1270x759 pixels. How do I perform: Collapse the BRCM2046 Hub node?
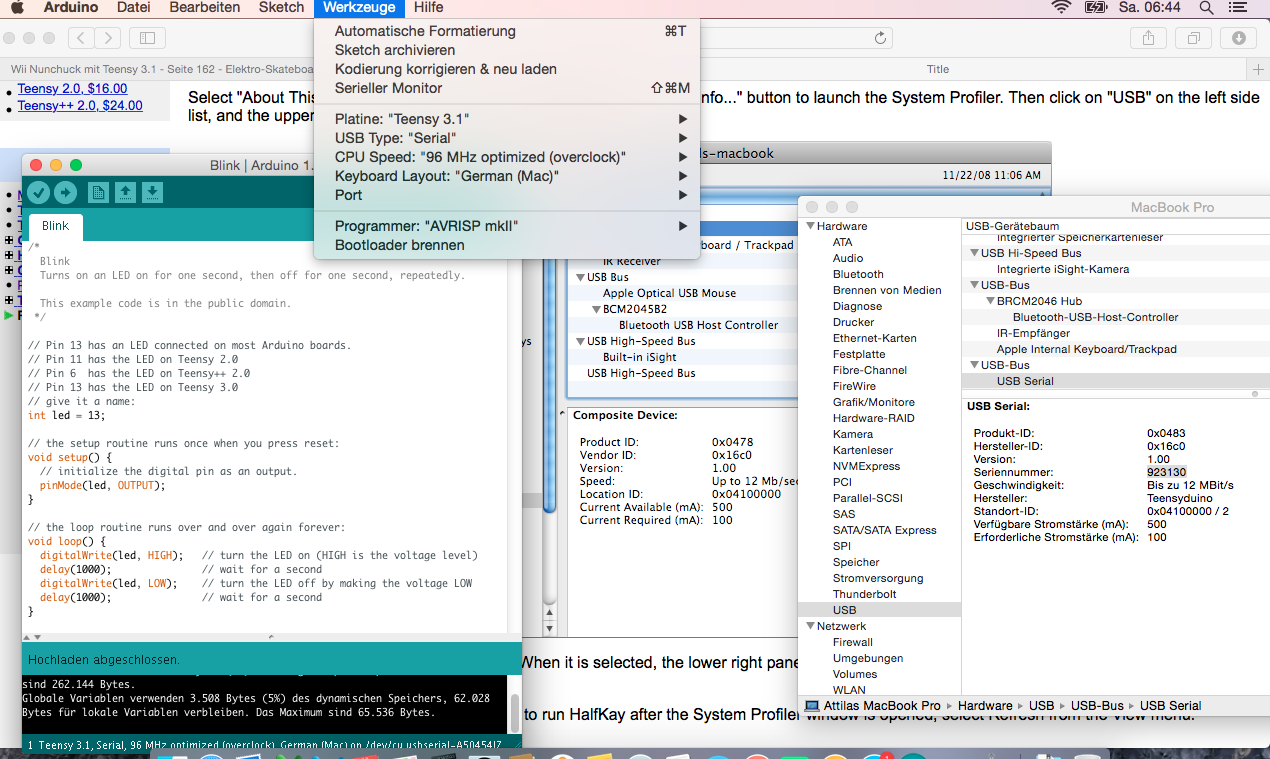(x=989, y=301)
